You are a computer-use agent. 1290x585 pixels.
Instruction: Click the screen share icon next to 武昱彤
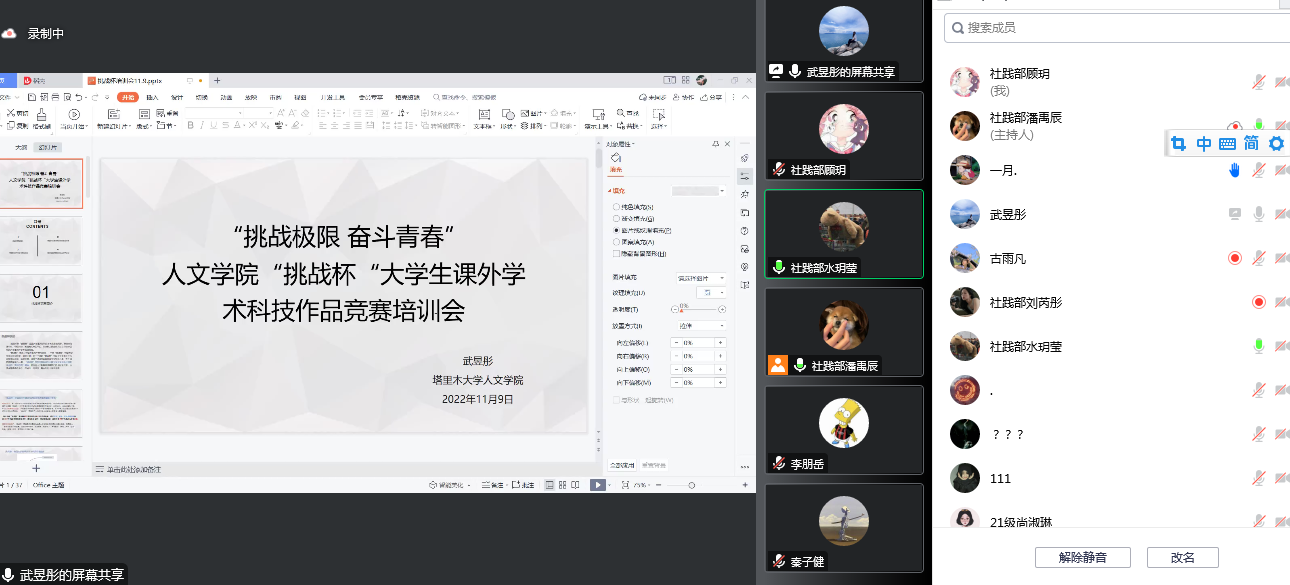pyautogui.click(x=1235, y=214)
